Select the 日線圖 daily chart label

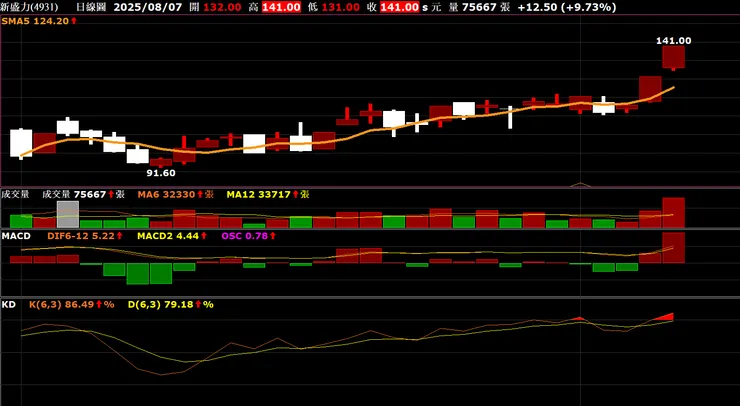click(91, 7)
